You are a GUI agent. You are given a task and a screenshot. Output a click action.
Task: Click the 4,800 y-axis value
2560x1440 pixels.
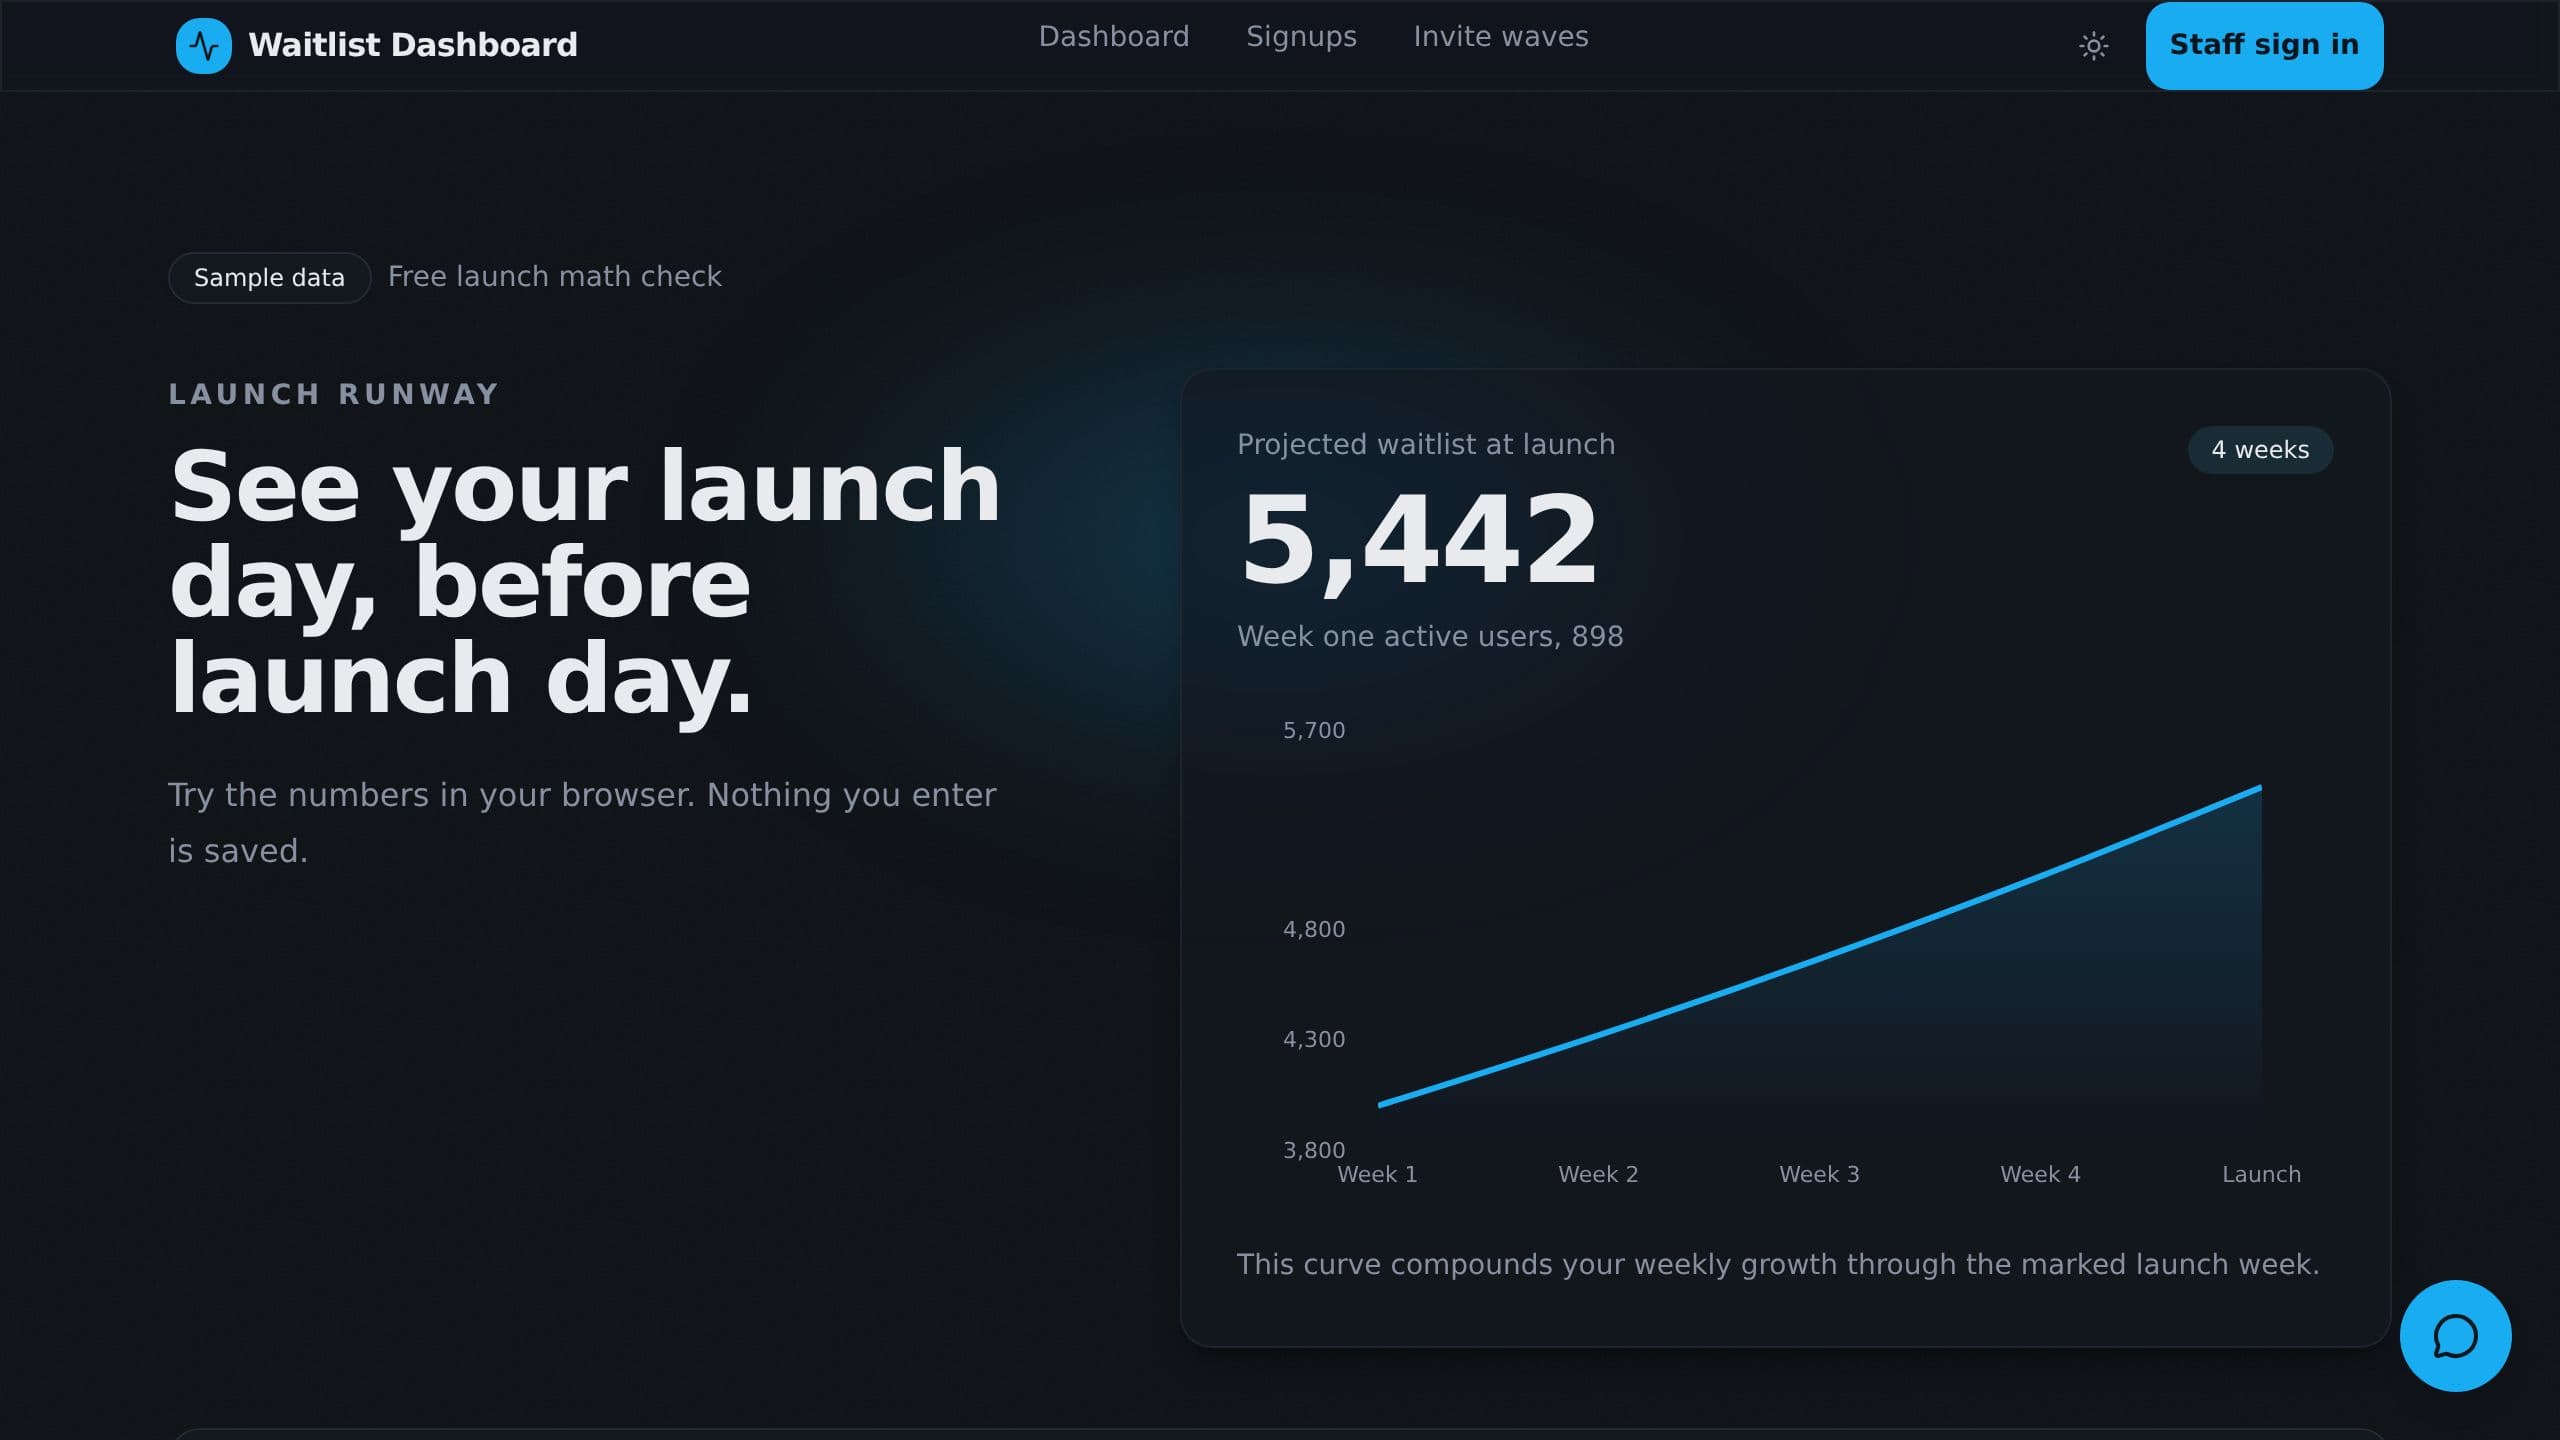[1314, 930]
